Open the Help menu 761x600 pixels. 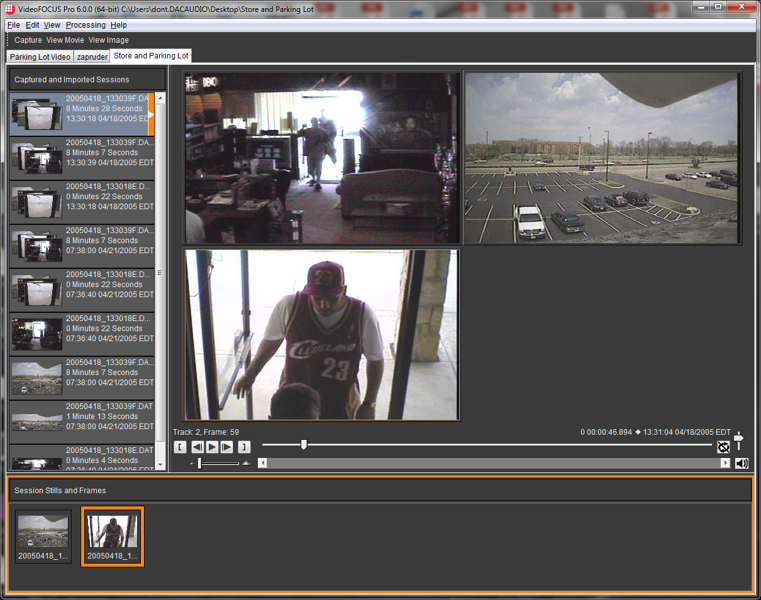118,25
